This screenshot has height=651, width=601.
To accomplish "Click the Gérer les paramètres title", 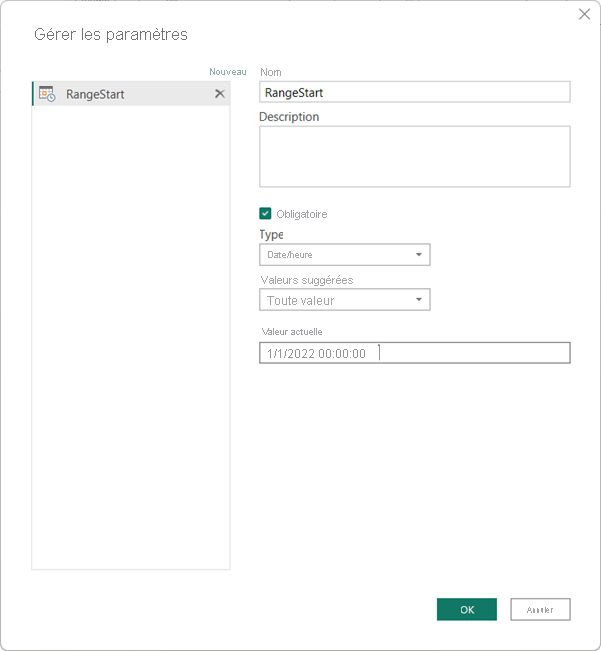I will pyautogui.click(x=111, y=34).
